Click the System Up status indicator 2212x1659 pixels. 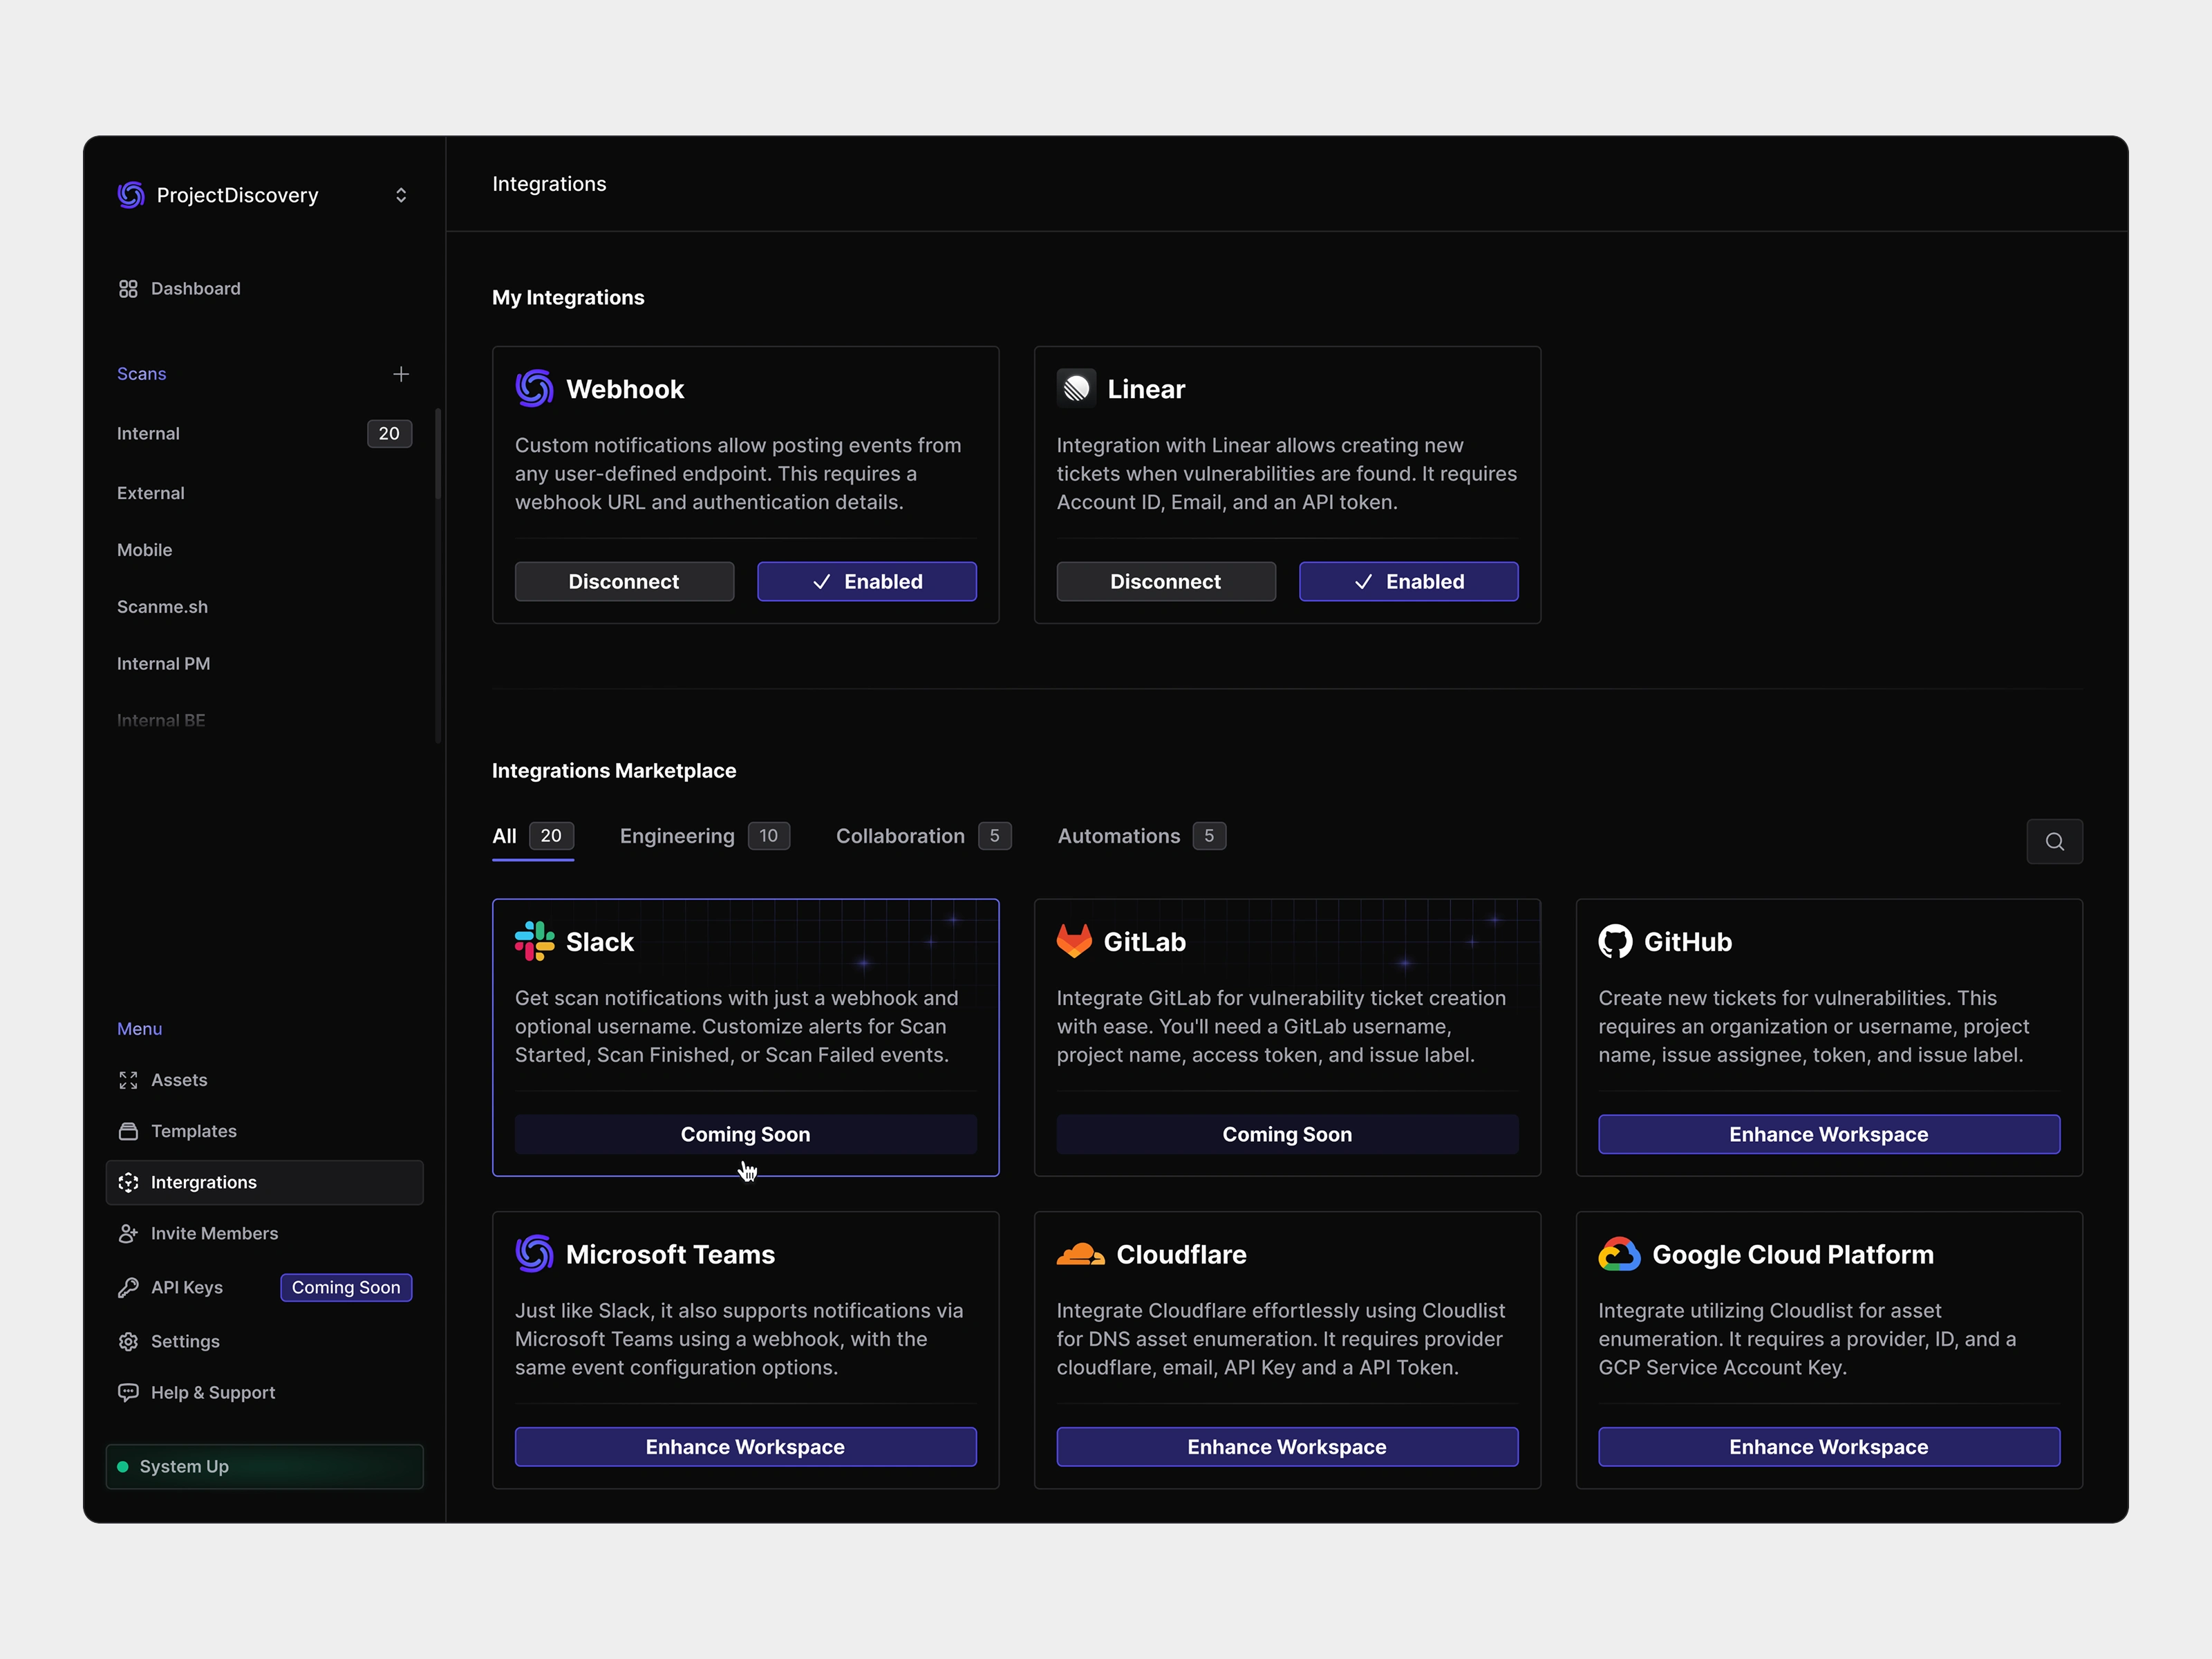pos(265,1467)
